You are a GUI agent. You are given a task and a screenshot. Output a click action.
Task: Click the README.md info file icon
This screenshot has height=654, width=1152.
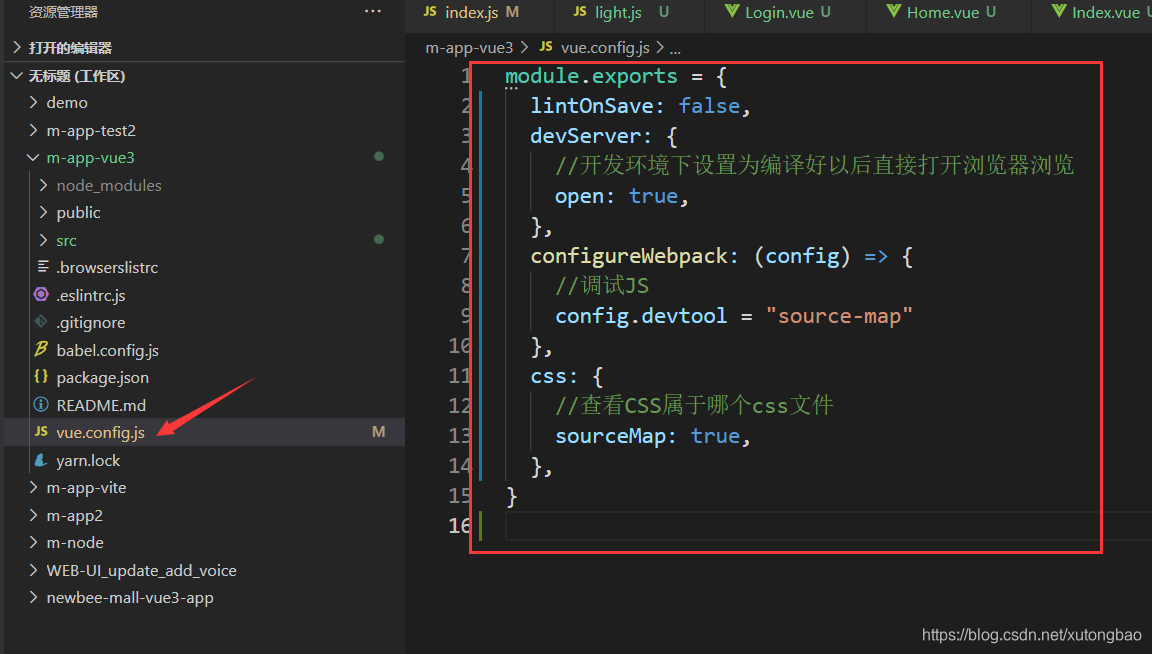[x=41, y=405]
